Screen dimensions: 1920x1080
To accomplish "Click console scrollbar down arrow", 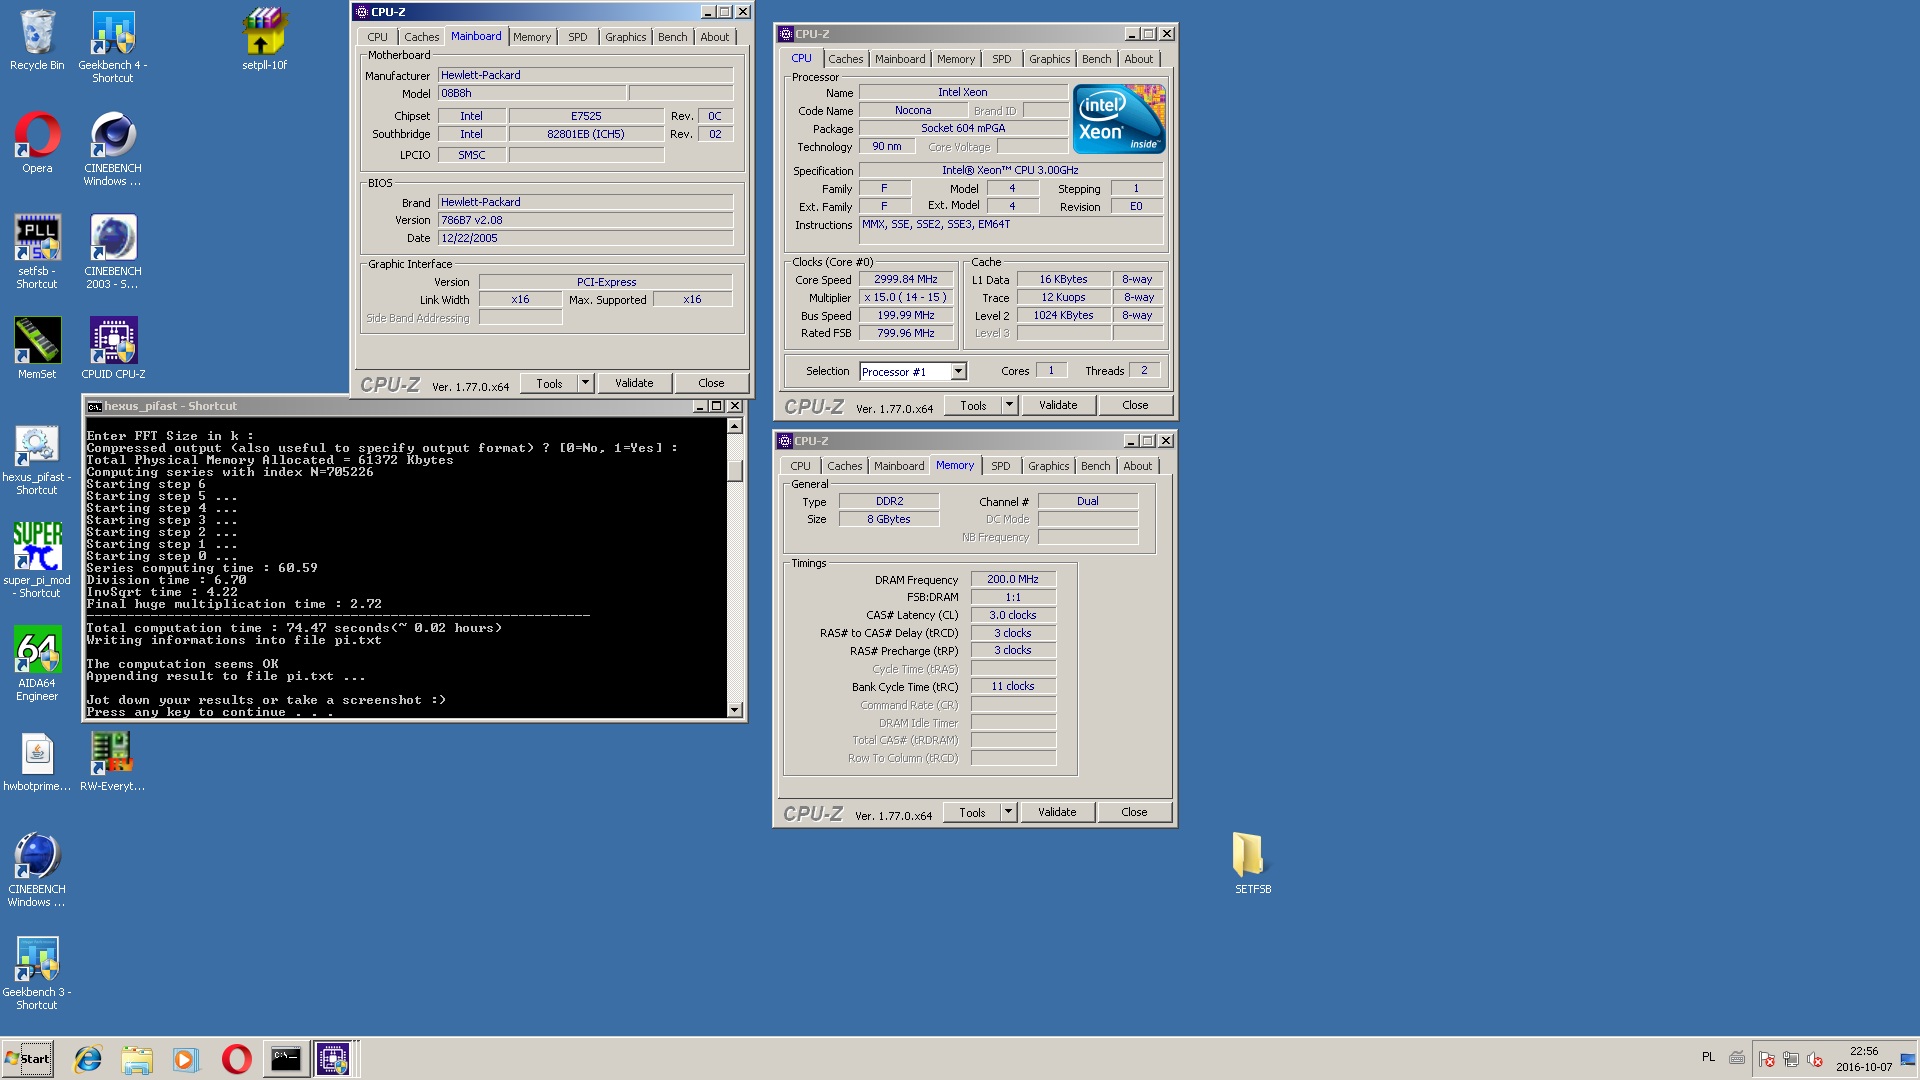I will pyautogui.click(x=735, y=709).
